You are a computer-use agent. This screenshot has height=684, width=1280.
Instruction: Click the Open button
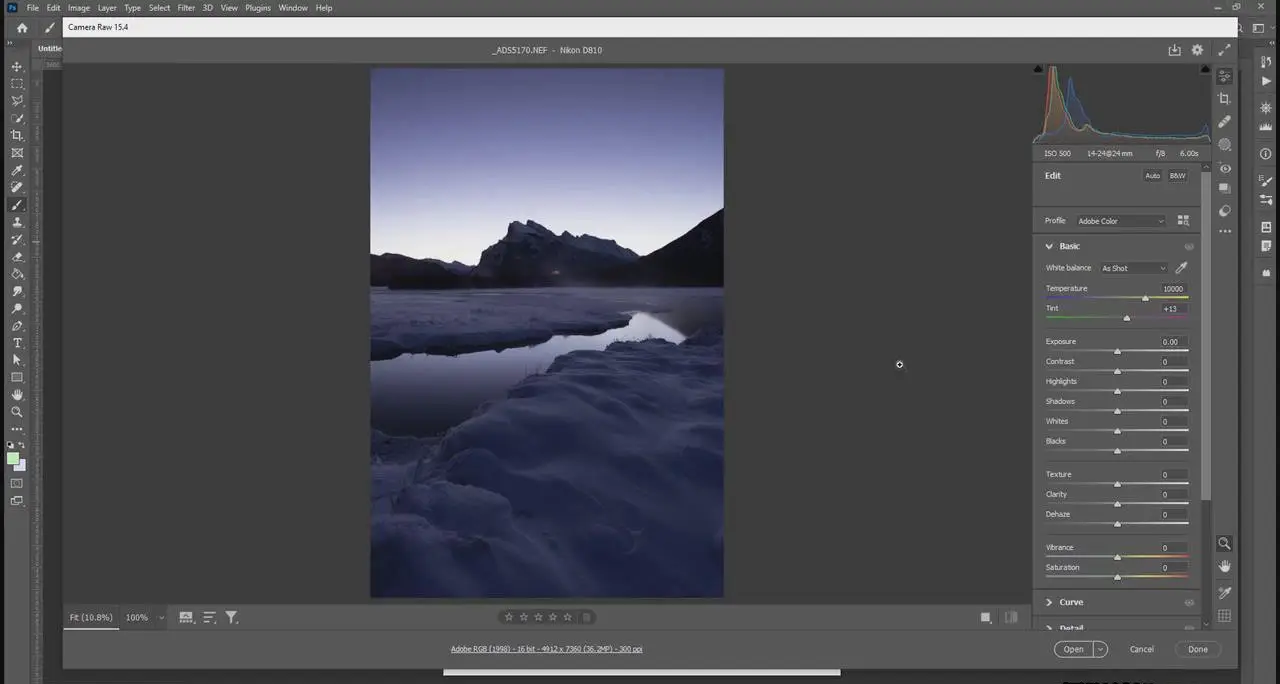point(1073,649)
